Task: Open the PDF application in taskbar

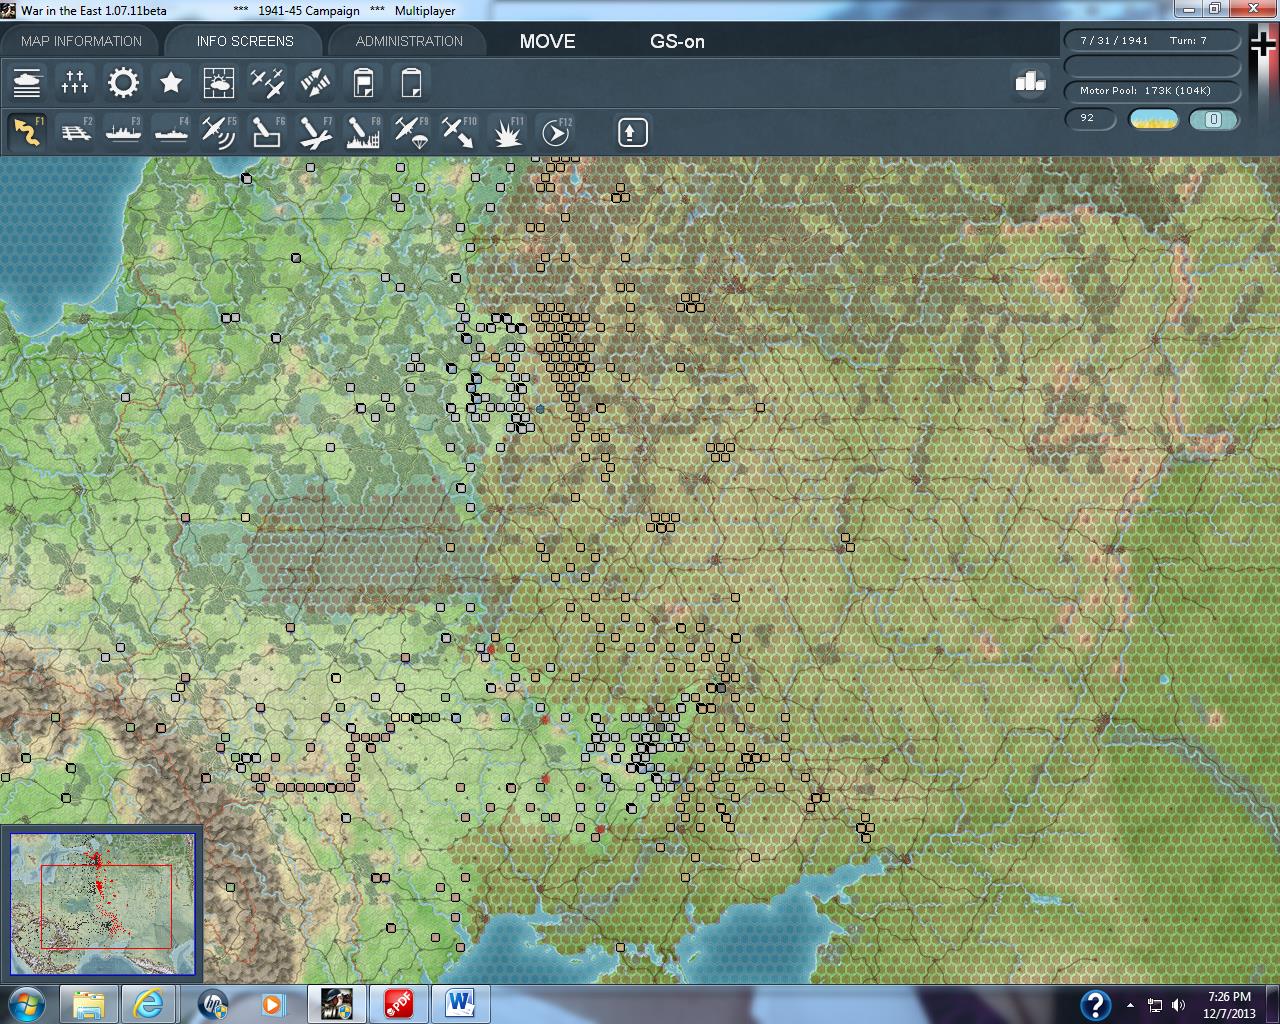Action: click(x=398, y=1003)
